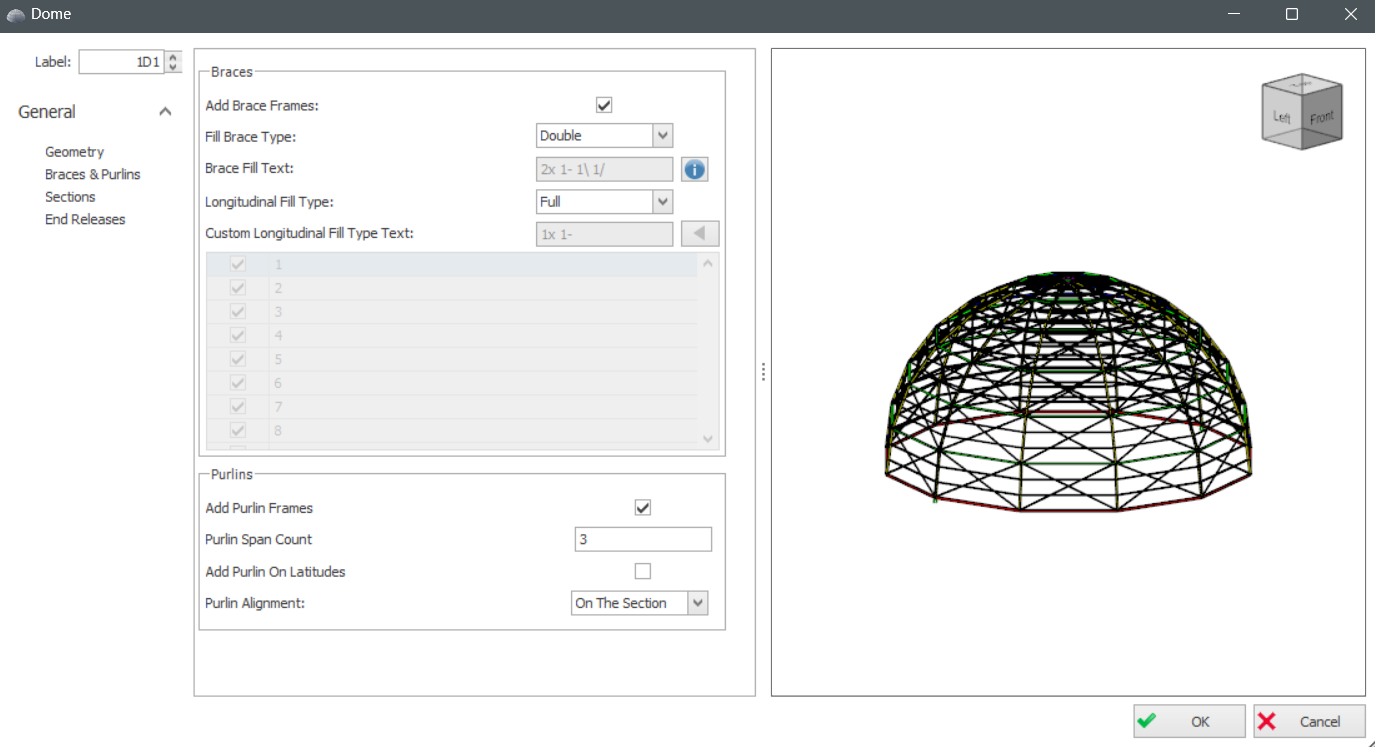1375x747 pixels.
Task: Enable Add Purlin On Latitudes
Action: coord(643,572)
